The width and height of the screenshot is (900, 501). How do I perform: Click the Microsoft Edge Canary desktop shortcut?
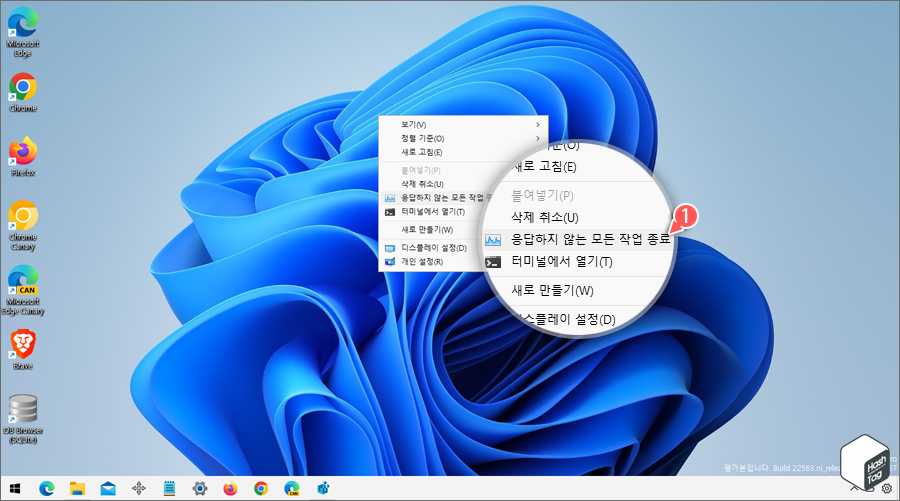[23, 290]
